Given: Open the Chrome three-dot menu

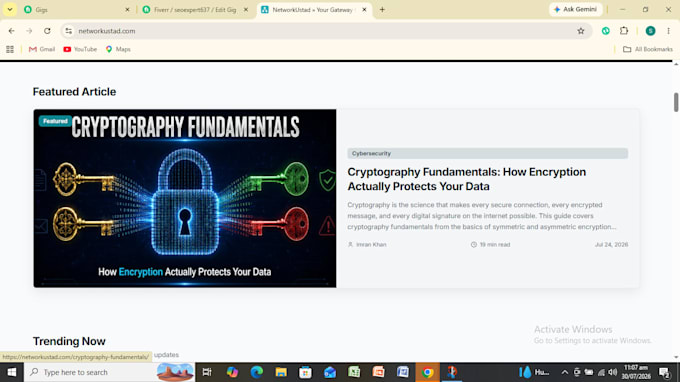Looking at the screenshot, I should coord(668,31).
